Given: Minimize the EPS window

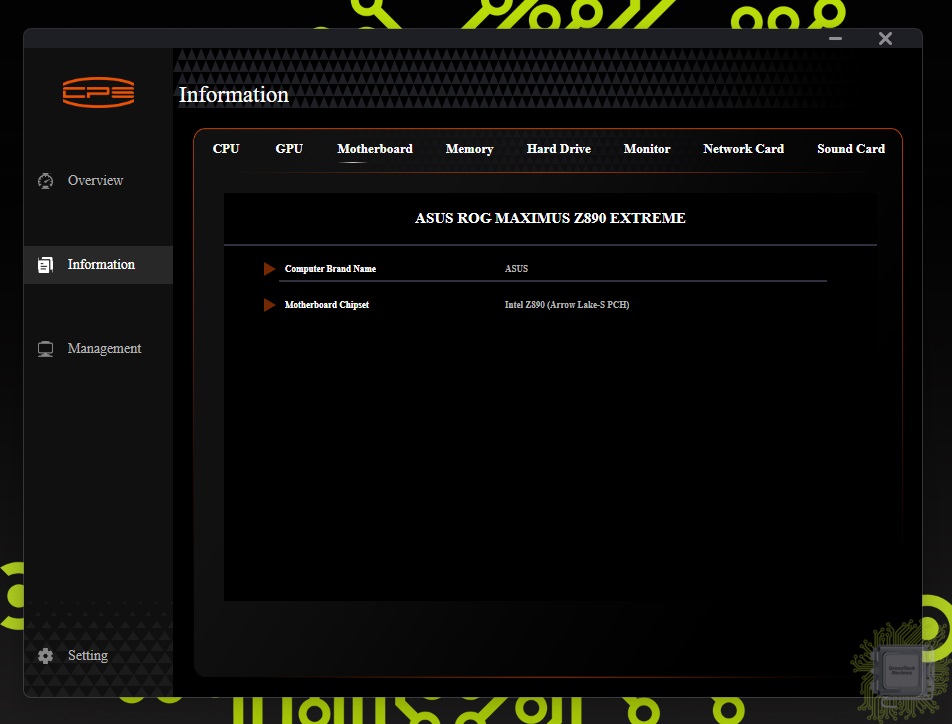Looking at the screenshot, I should click(835, 38).
